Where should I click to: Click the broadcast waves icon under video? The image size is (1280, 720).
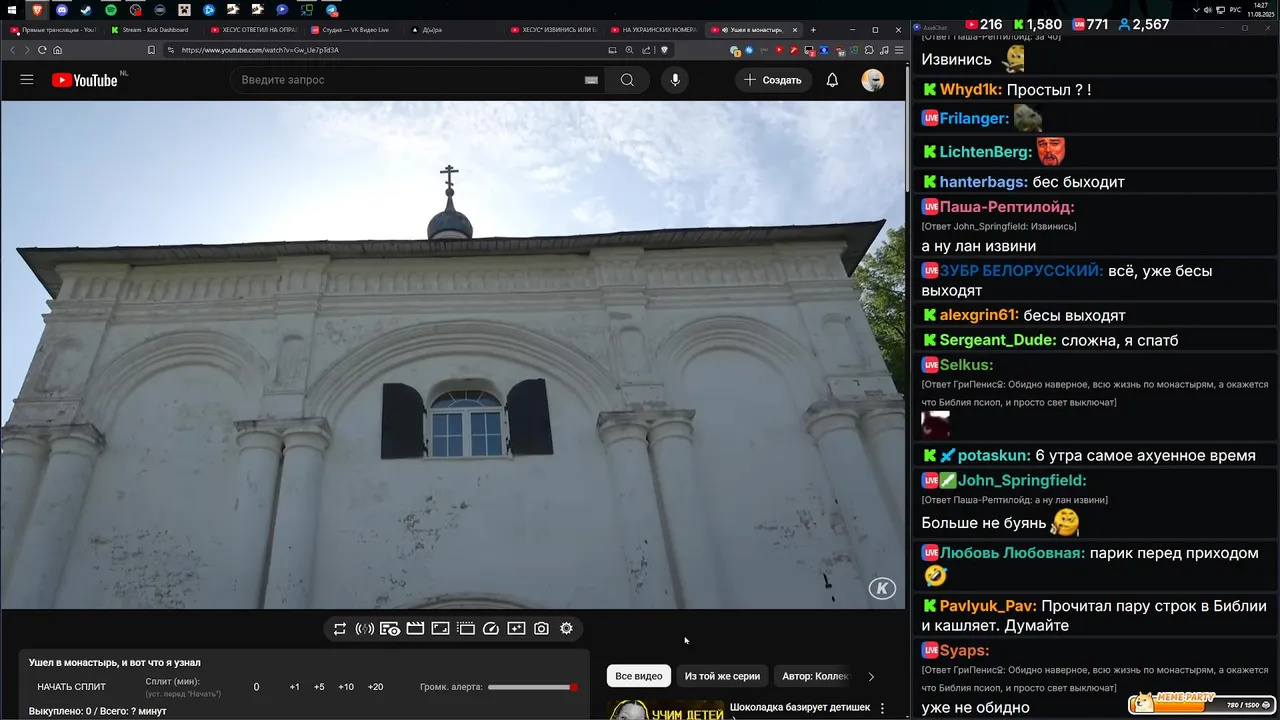tap(365, 629)
